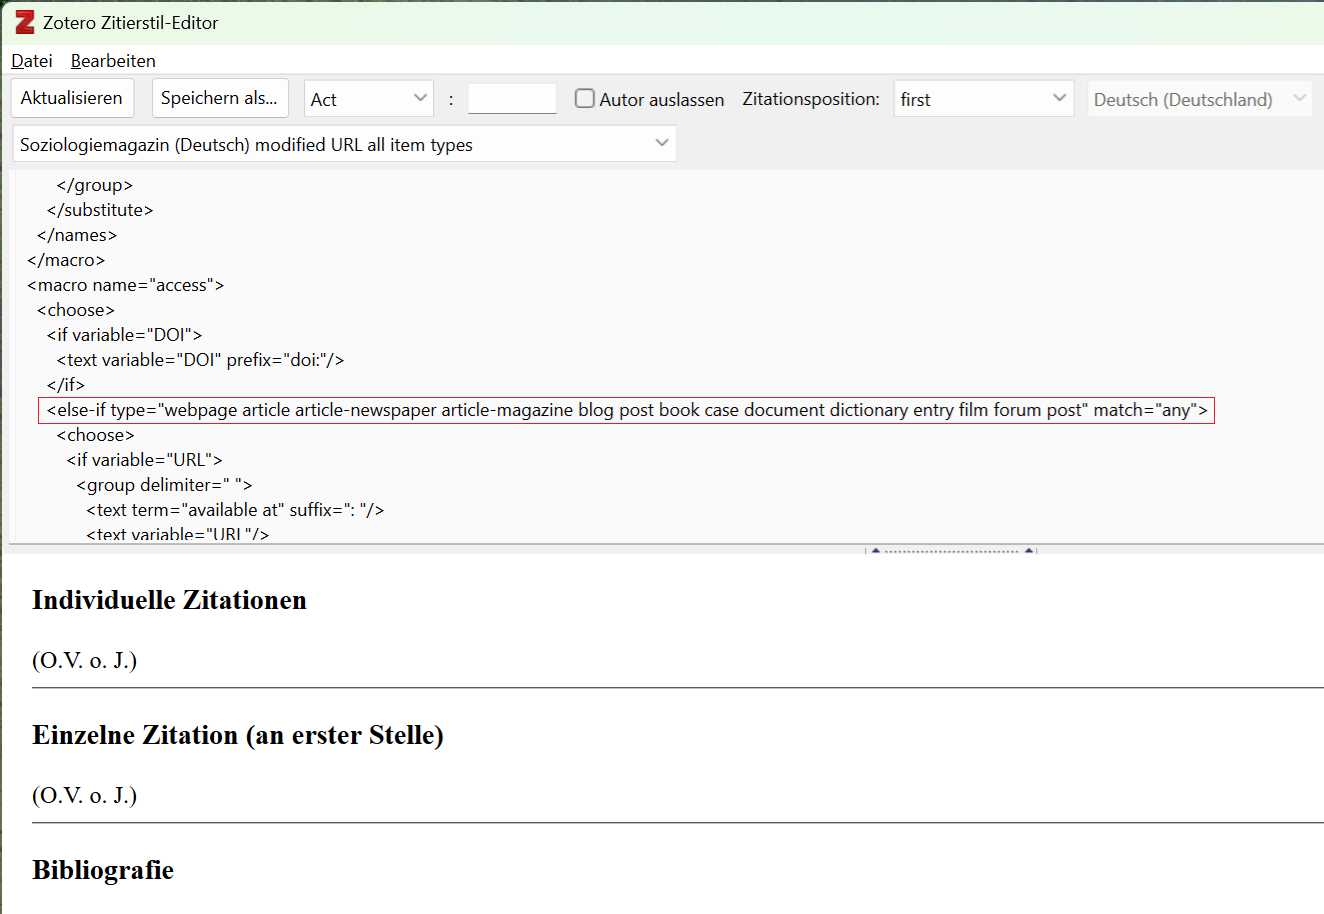Image resolution: width=1324 pixels, height=914 pixels.
Task: Click the line <if variable="DOI">
Action: (125, 335)
